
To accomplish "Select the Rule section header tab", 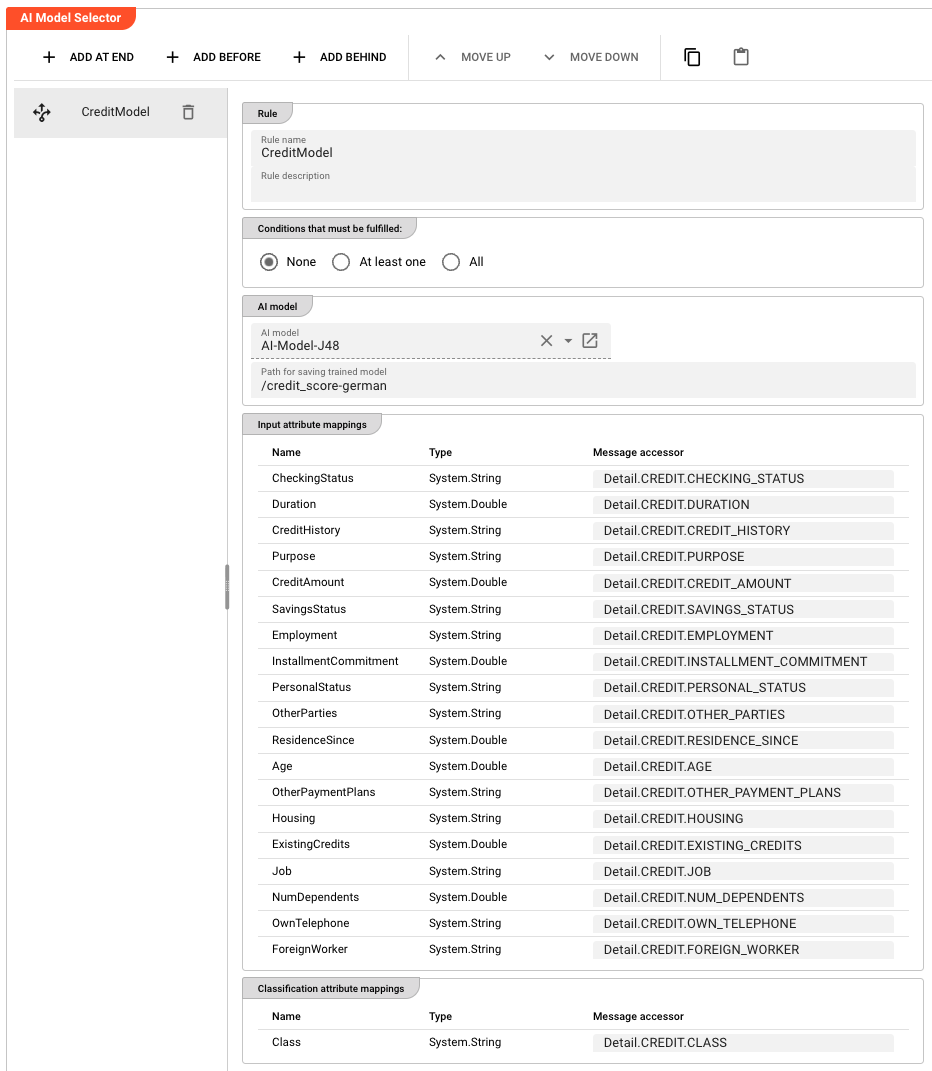I will click(x=267, y=113).
